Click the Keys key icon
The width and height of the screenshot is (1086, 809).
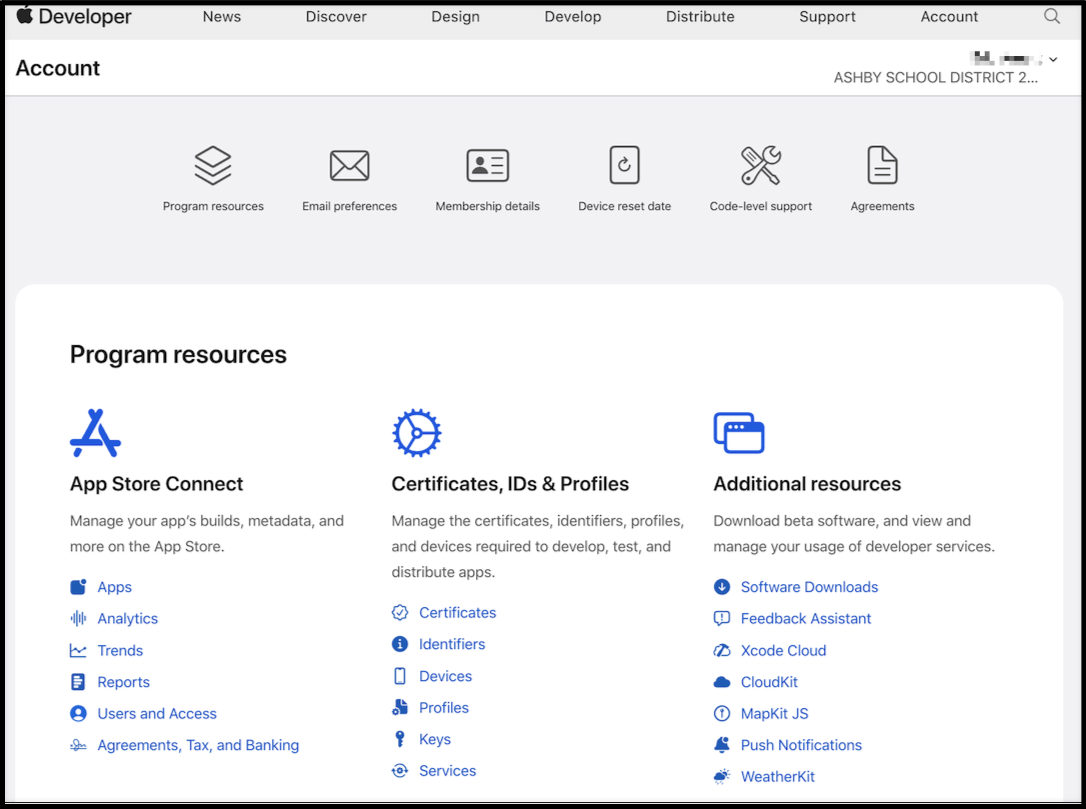tap(400, 739)
